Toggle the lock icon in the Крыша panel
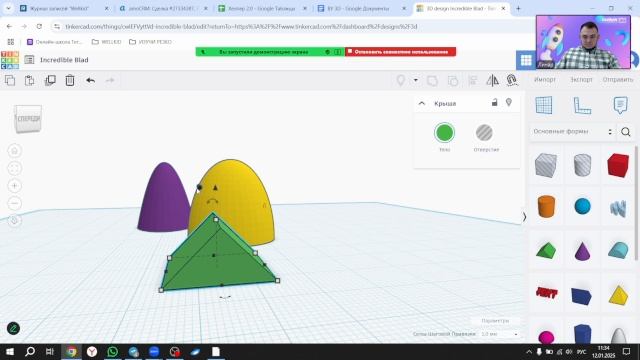Viewport: 640px width, 360px height. (494, 102)
